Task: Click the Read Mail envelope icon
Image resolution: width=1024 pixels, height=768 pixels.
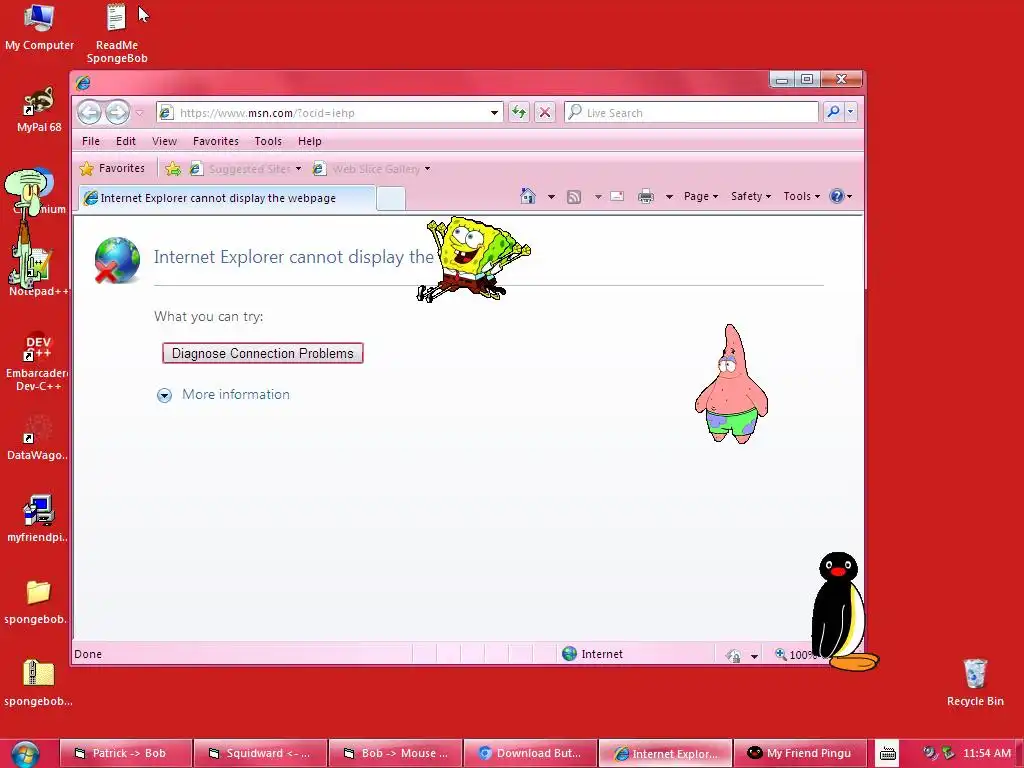Action: [617, 196]
